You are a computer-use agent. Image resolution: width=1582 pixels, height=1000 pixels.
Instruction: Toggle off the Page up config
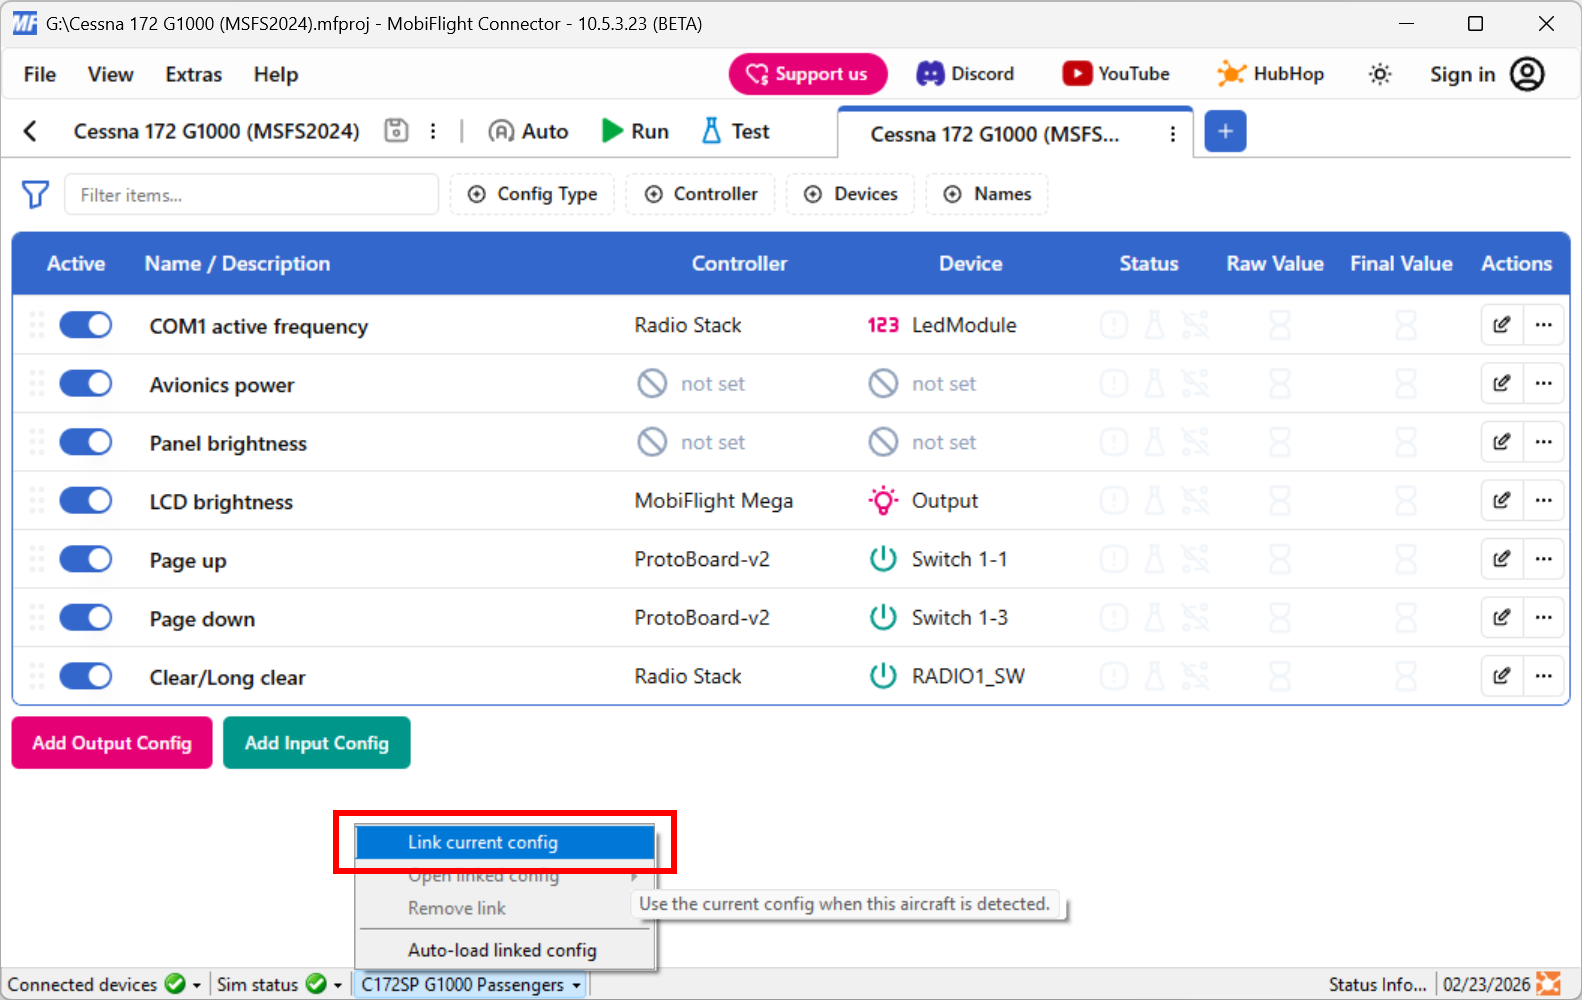click(x=86, y=560)
